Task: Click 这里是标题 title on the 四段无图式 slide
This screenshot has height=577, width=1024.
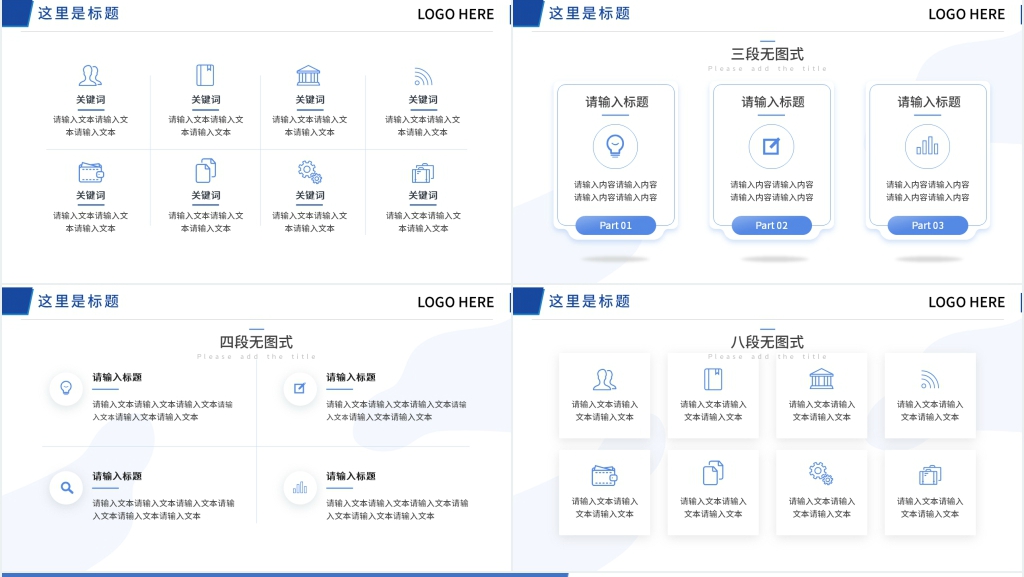Action: [x=78, y=302]
